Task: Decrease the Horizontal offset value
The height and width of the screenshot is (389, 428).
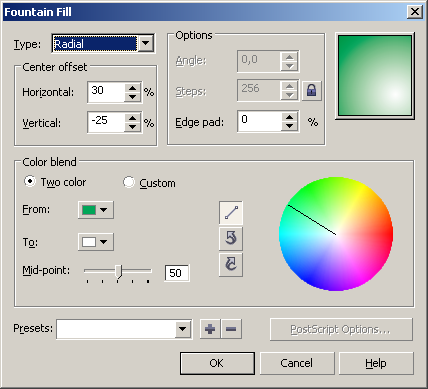Action: tap(133, 97)
